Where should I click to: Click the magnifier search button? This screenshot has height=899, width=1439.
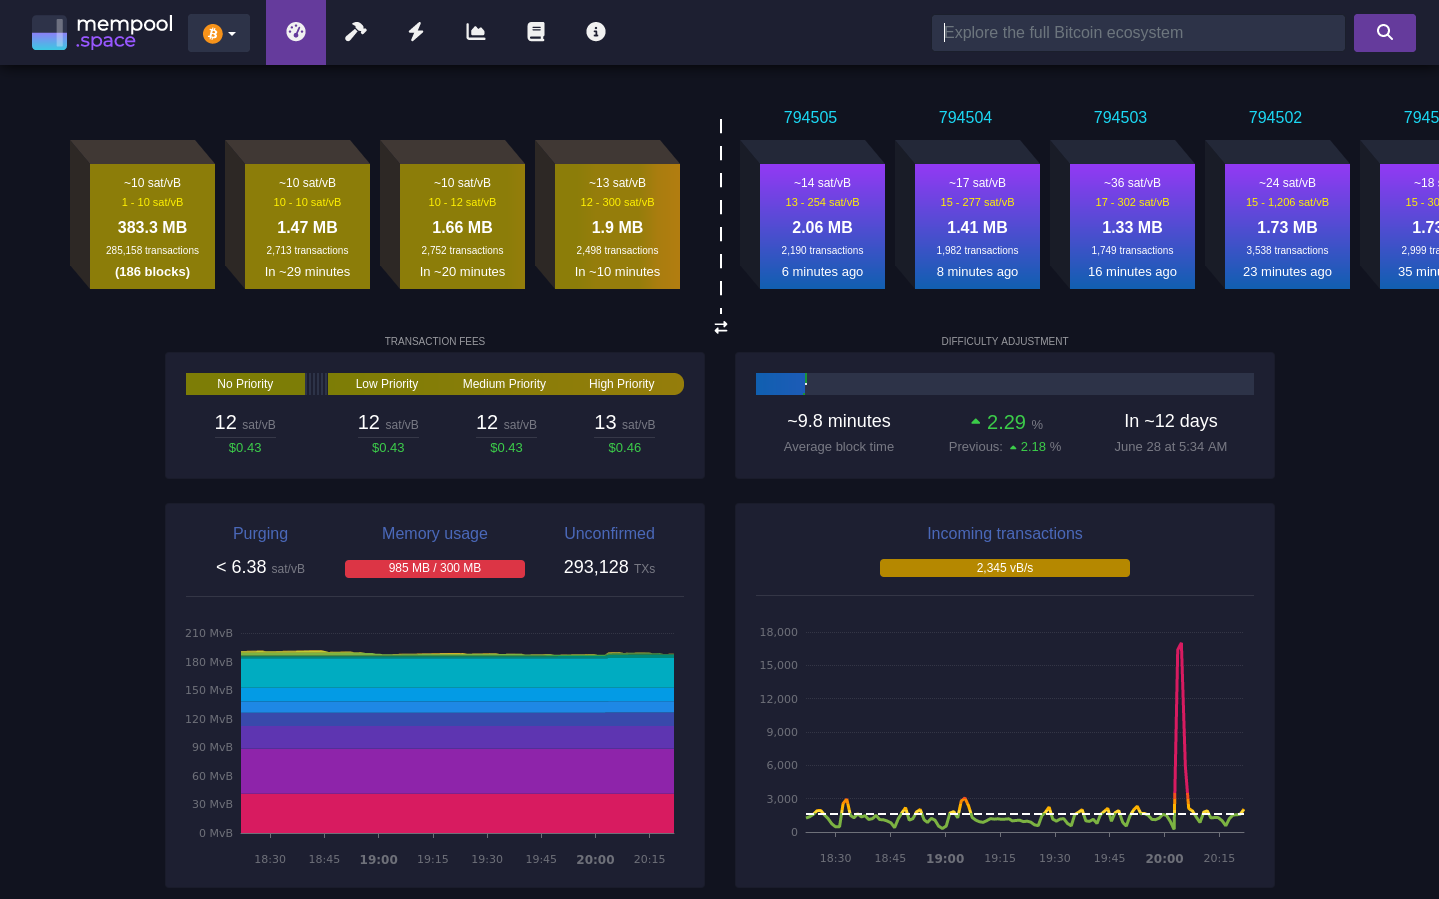(x=1384, y=32)
